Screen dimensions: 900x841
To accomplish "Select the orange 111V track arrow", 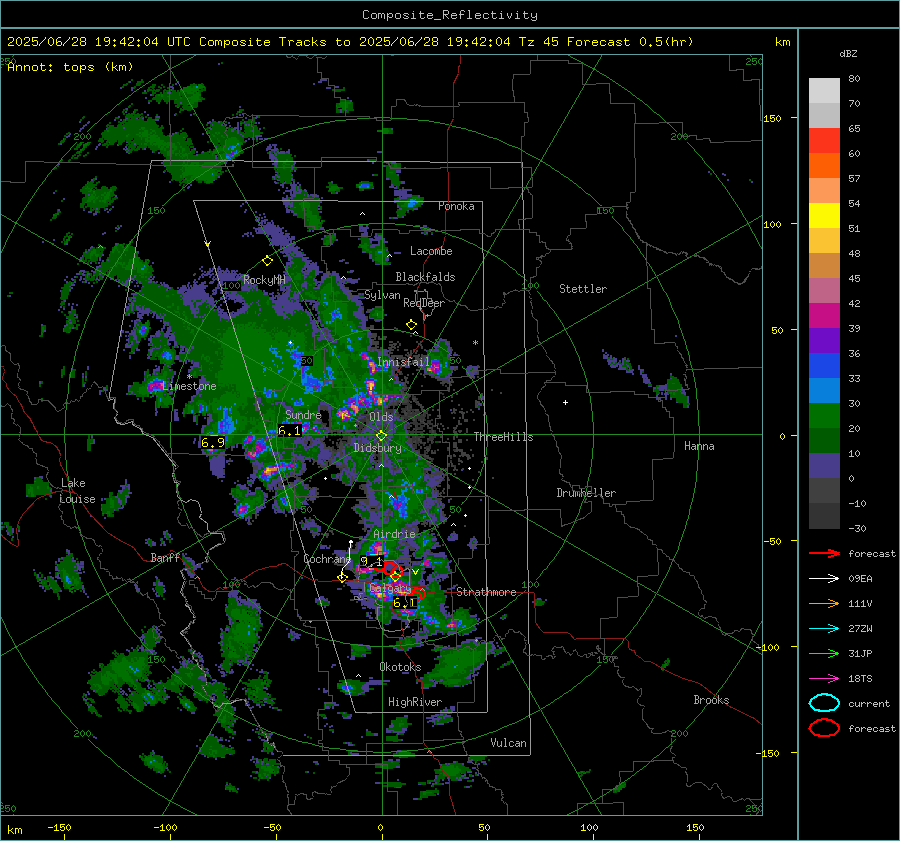I will [824, 603].
